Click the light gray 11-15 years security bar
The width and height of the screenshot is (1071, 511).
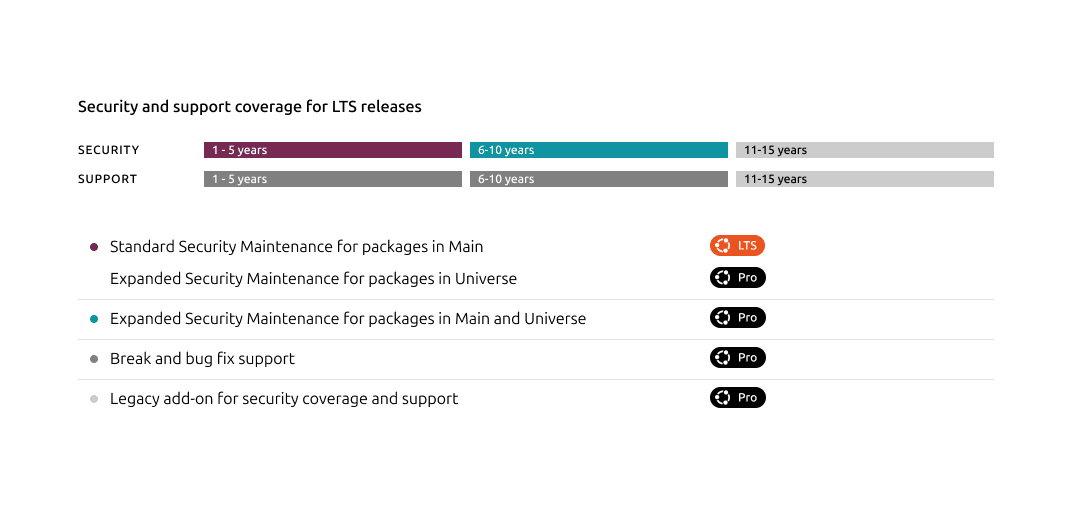(x=864, y=150)
